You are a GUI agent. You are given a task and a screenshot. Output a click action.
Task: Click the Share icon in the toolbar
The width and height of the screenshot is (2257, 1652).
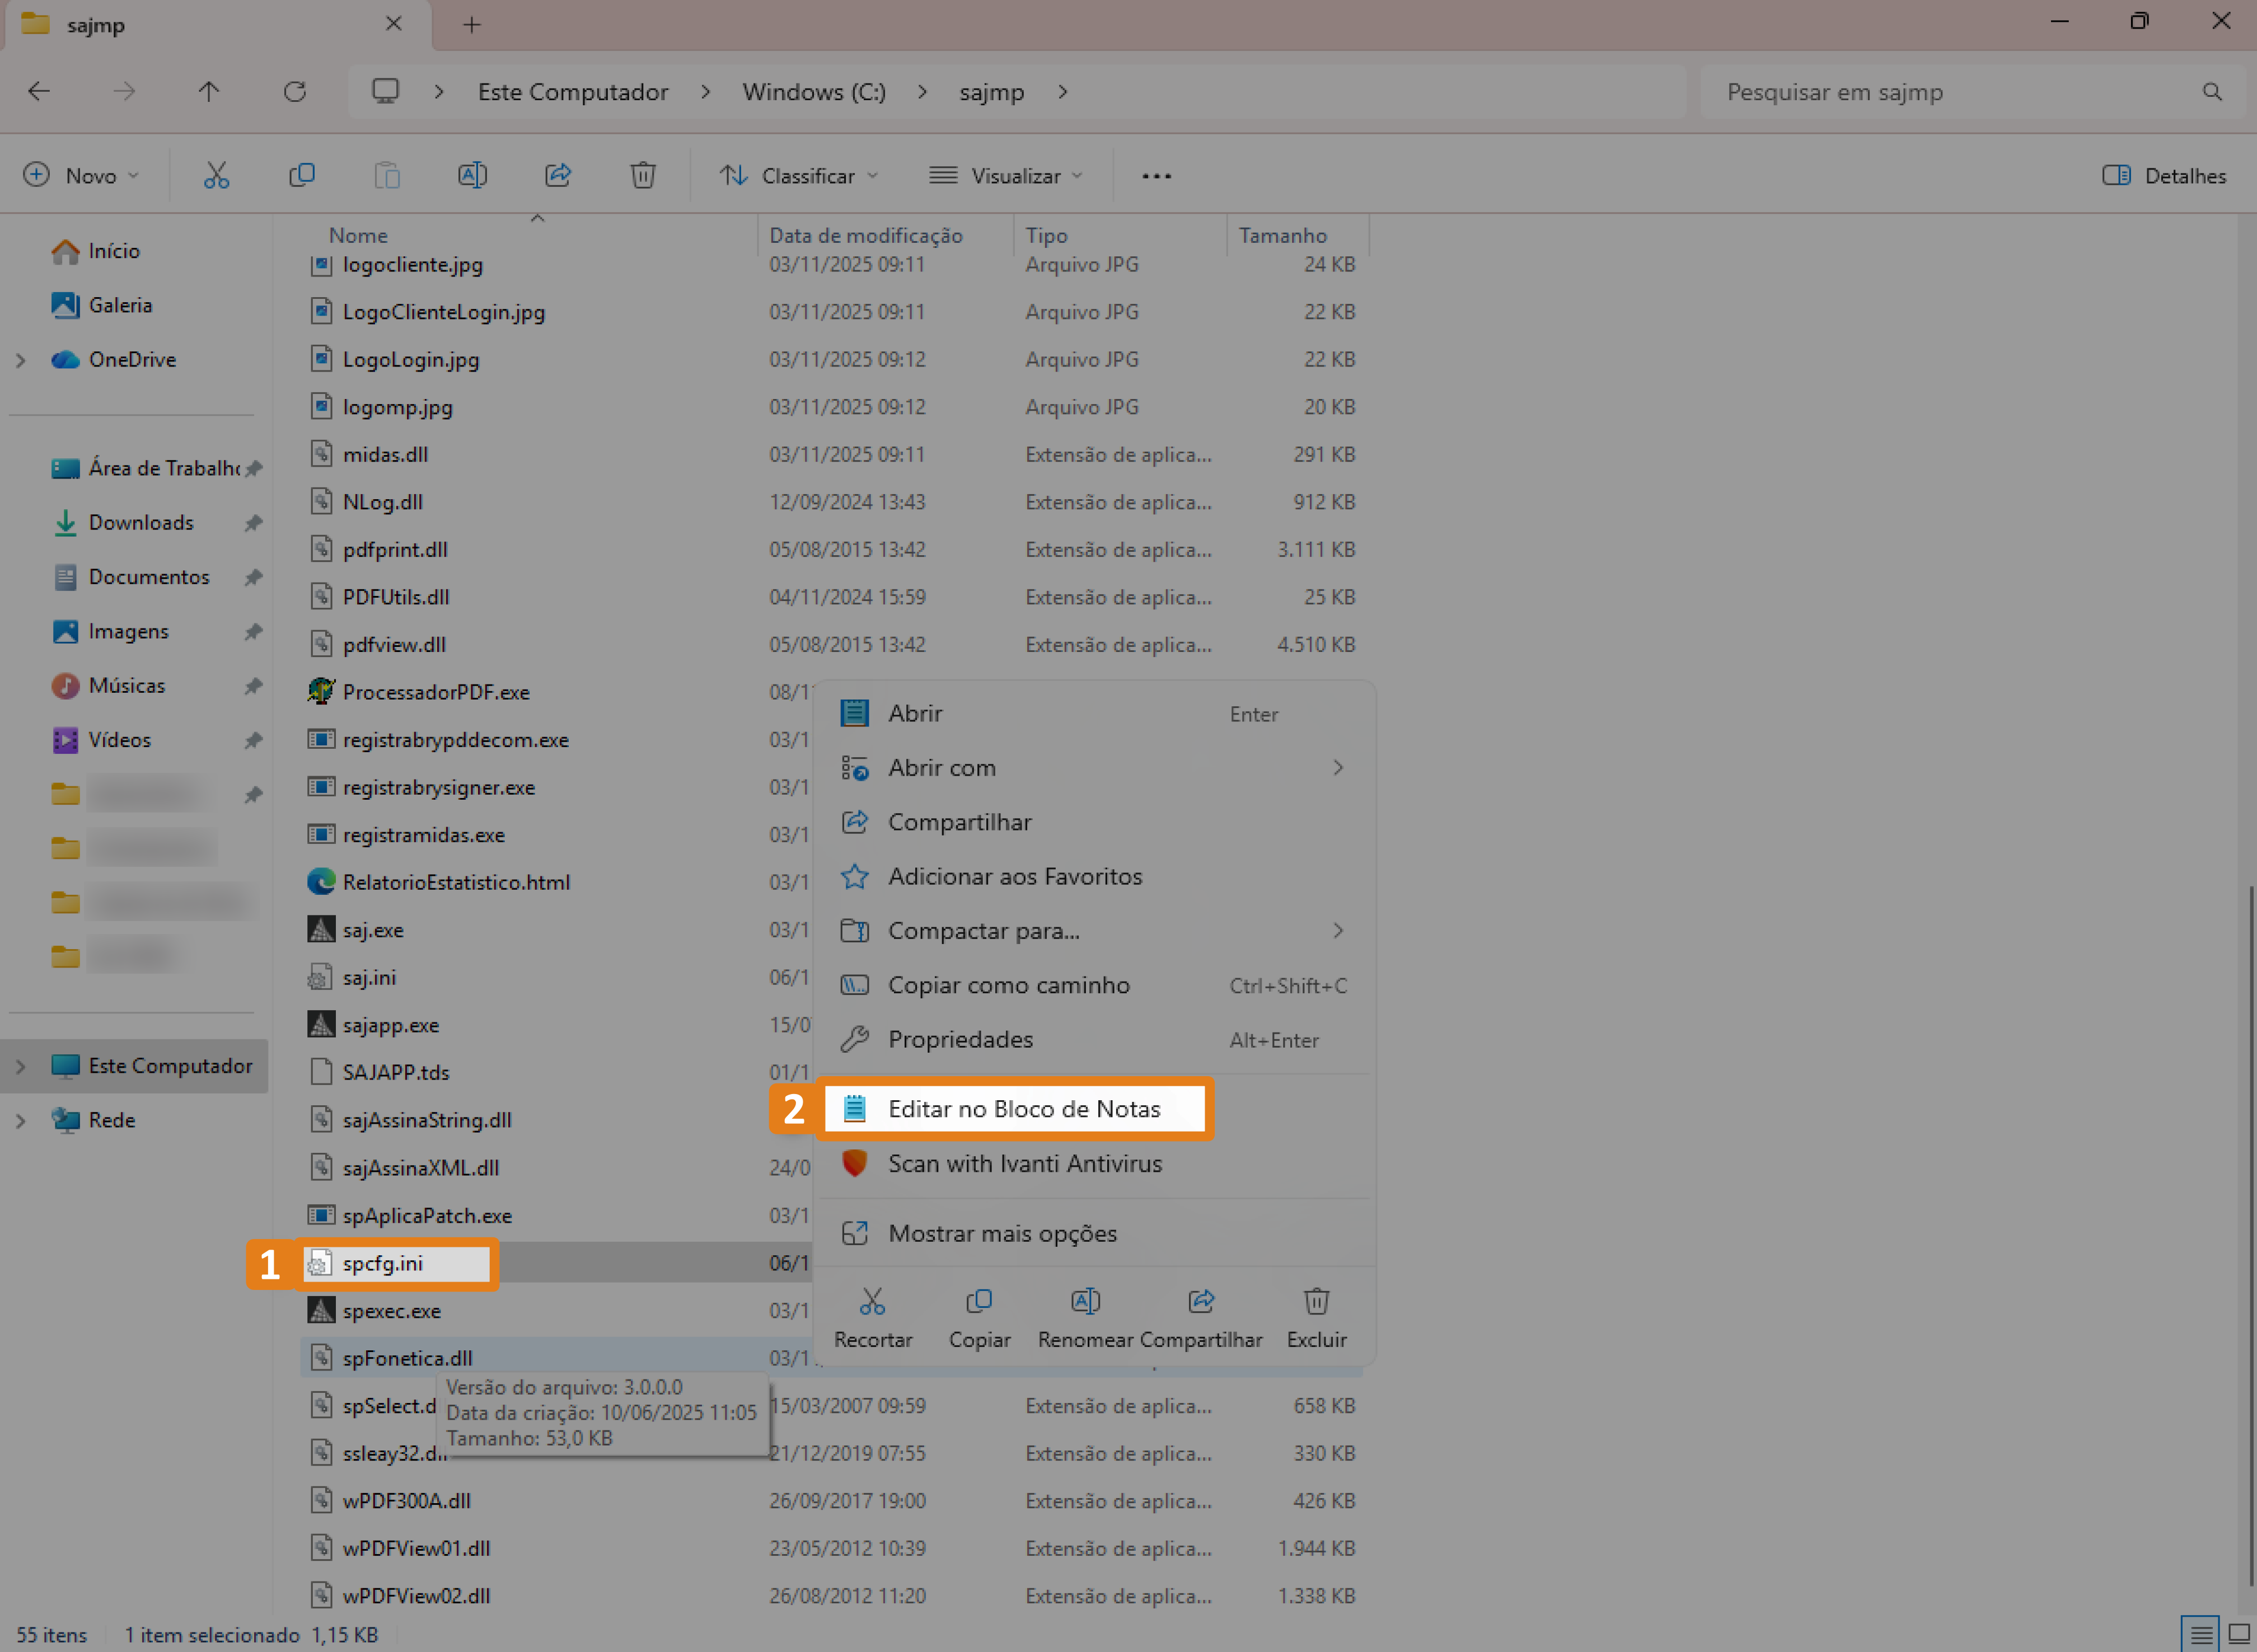point(558,176)
